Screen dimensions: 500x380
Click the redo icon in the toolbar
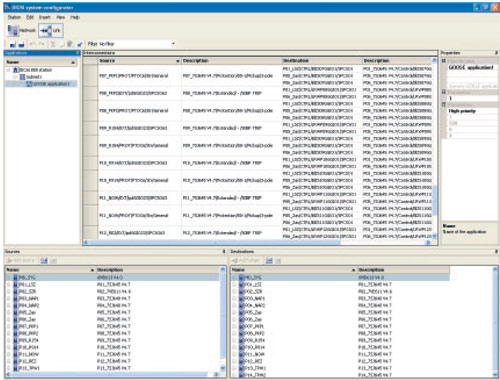tap(41, 44)
